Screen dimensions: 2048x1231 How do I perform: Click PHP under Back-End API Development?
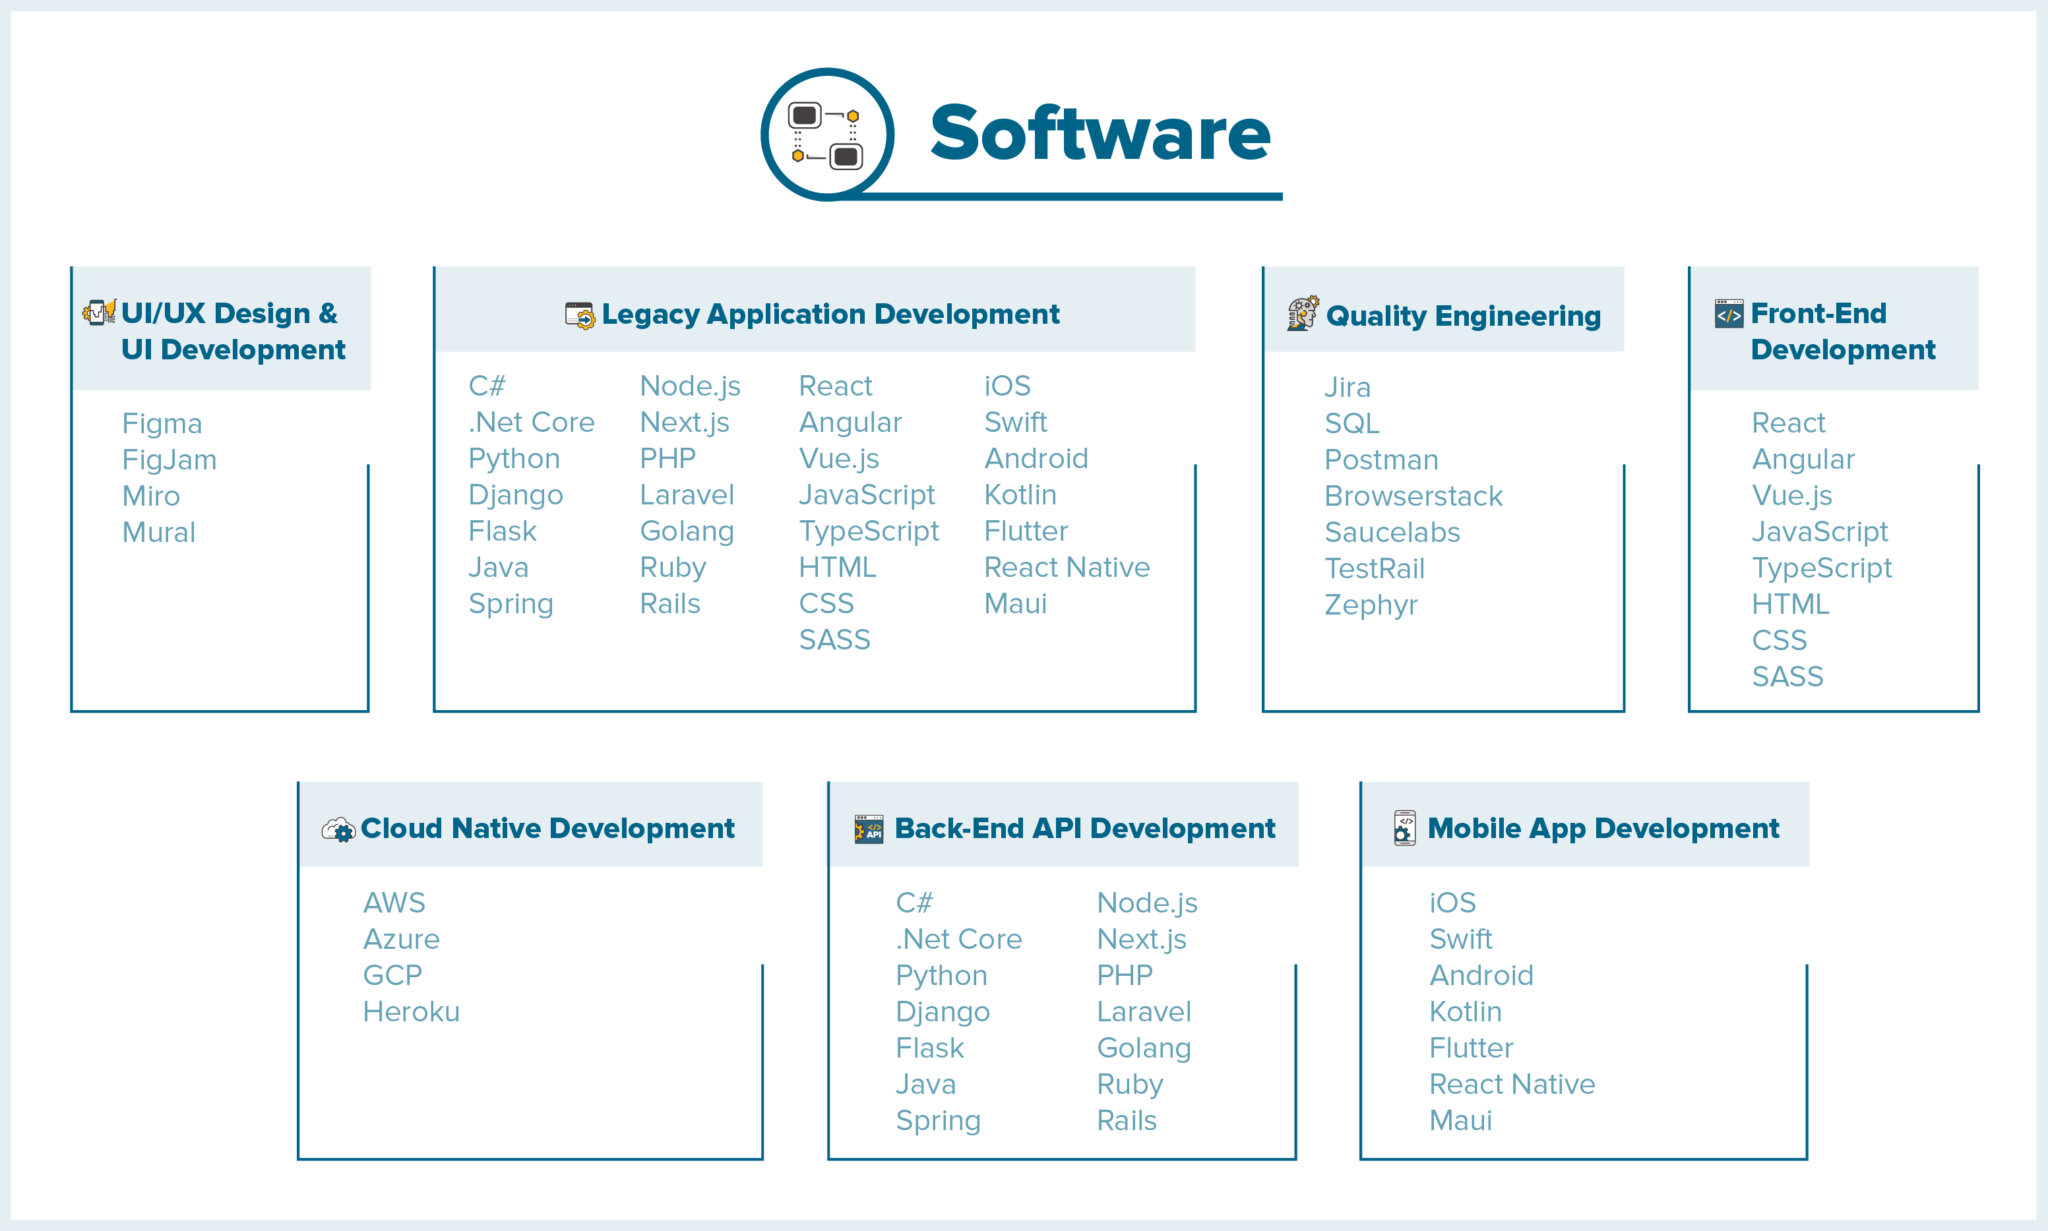tap(1125, 976)
